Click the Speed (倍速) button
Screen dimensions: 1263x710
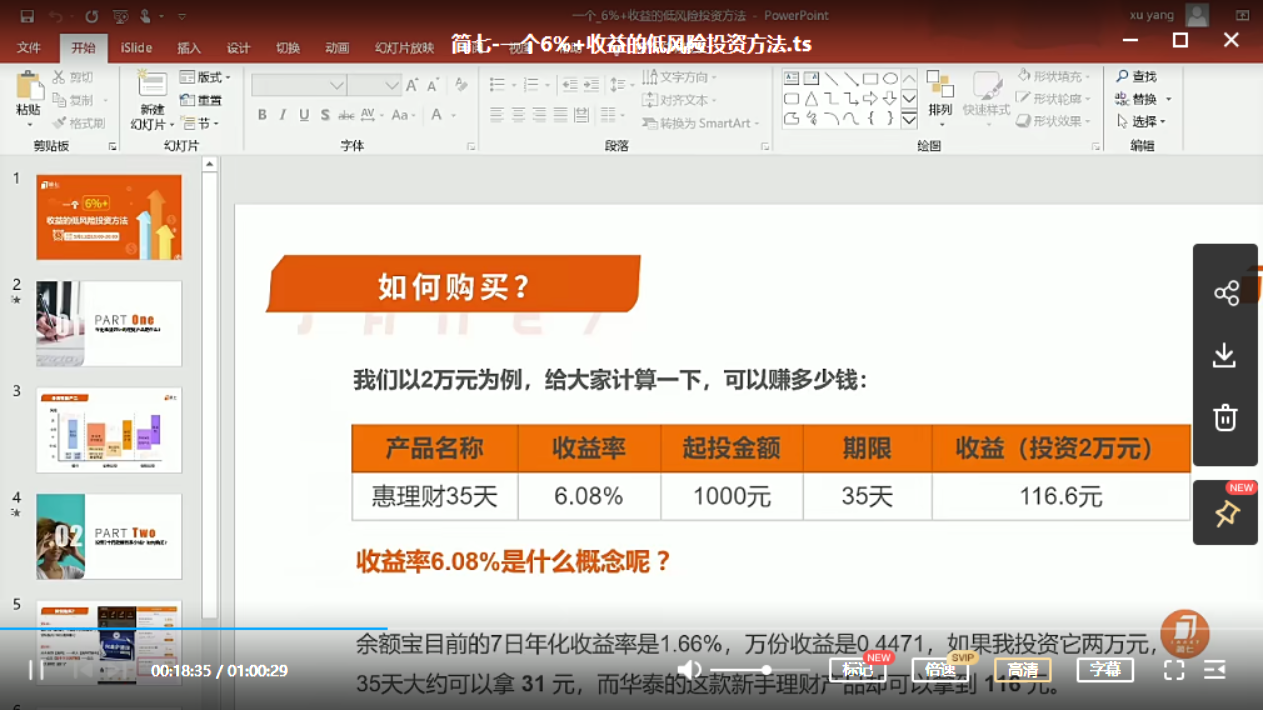(940, 670)
